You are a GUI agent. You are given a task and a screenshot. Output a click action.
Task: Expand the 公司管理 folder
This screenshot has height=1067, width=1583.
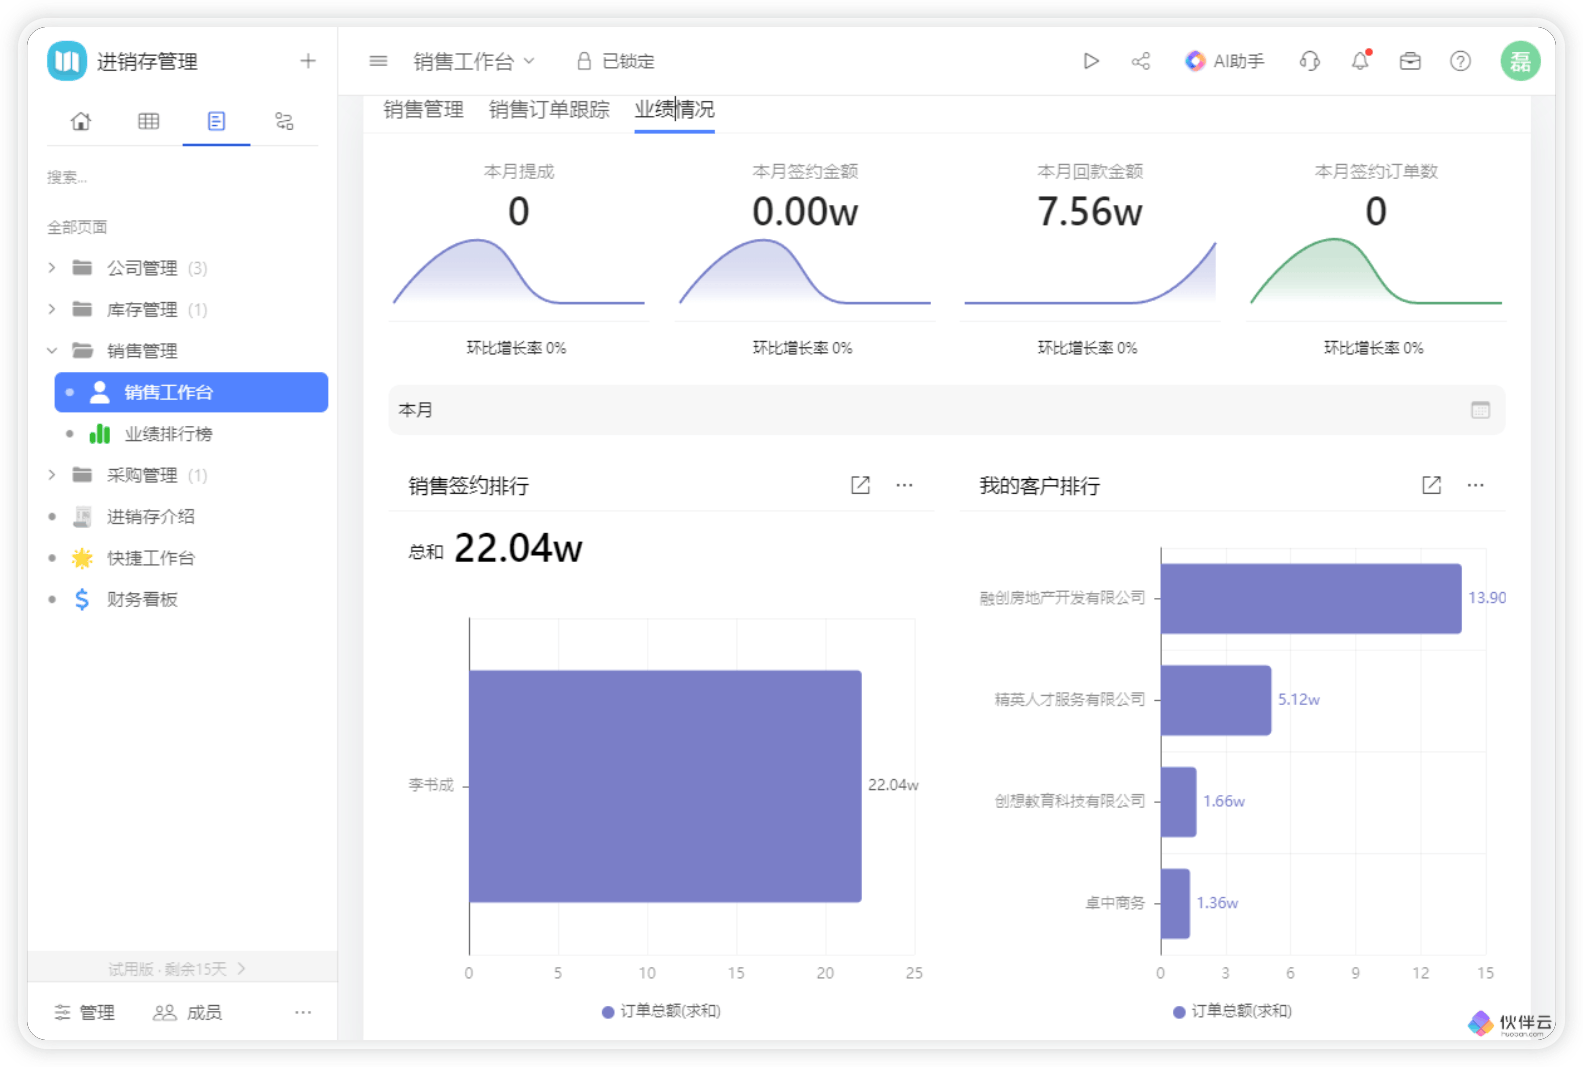tap(52, 268)
